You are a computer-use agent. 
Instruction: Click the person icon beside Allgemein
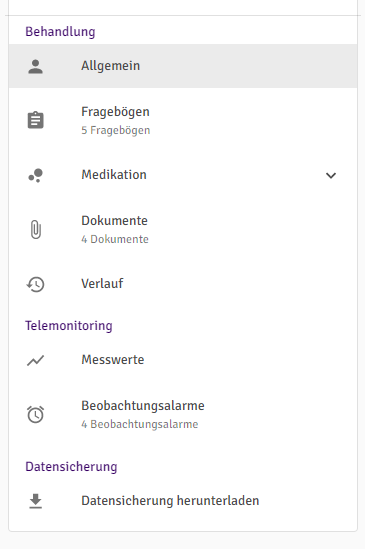tap(35, 67)
